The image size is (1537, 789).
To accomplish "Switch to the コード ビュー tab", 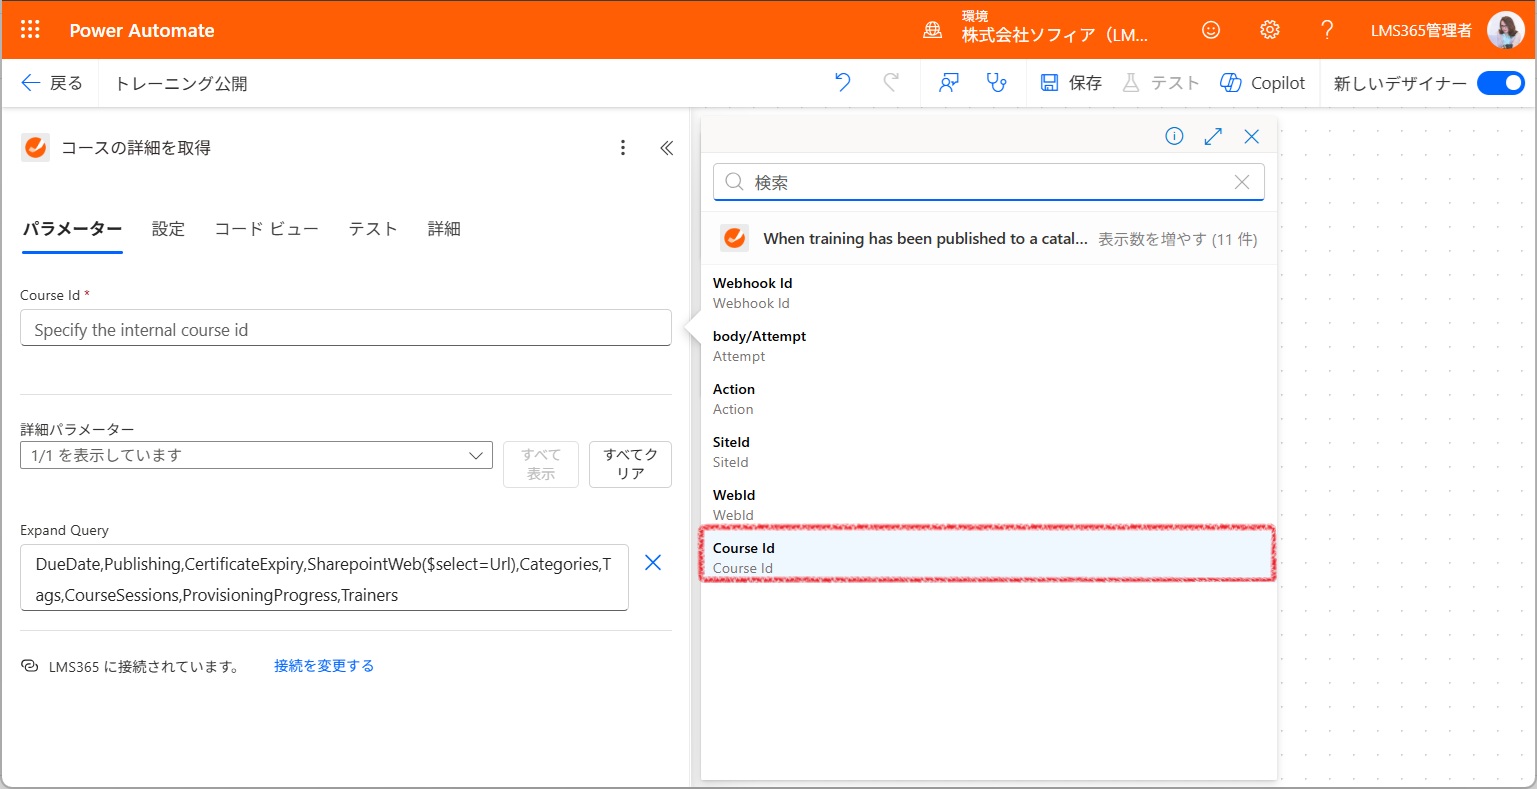I will [266, 229].
